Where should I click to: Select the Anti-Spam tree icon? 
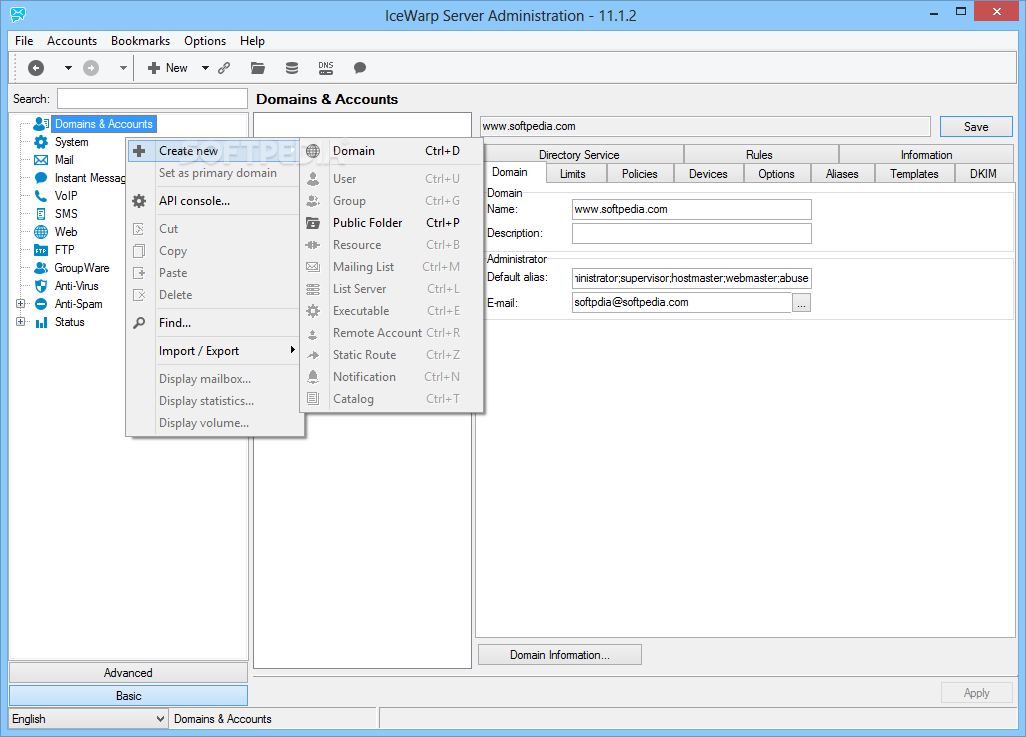(x=41, y=304)
